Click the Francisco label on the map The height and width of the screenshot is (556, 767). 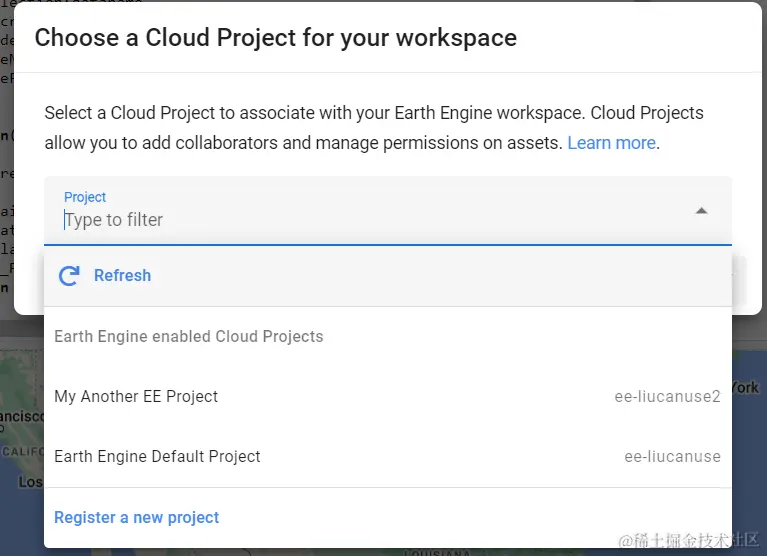(20, 416)
